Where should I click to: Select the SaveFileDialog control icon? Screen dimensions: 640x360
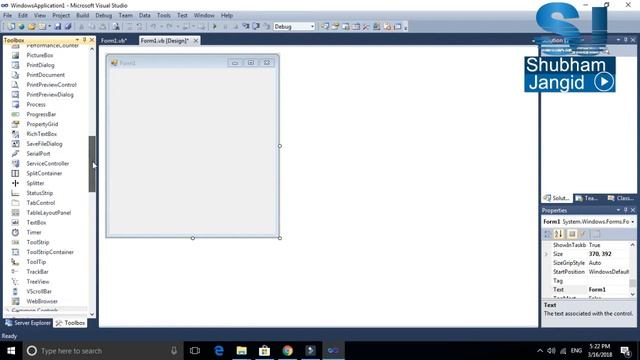[x=16, y=144]
